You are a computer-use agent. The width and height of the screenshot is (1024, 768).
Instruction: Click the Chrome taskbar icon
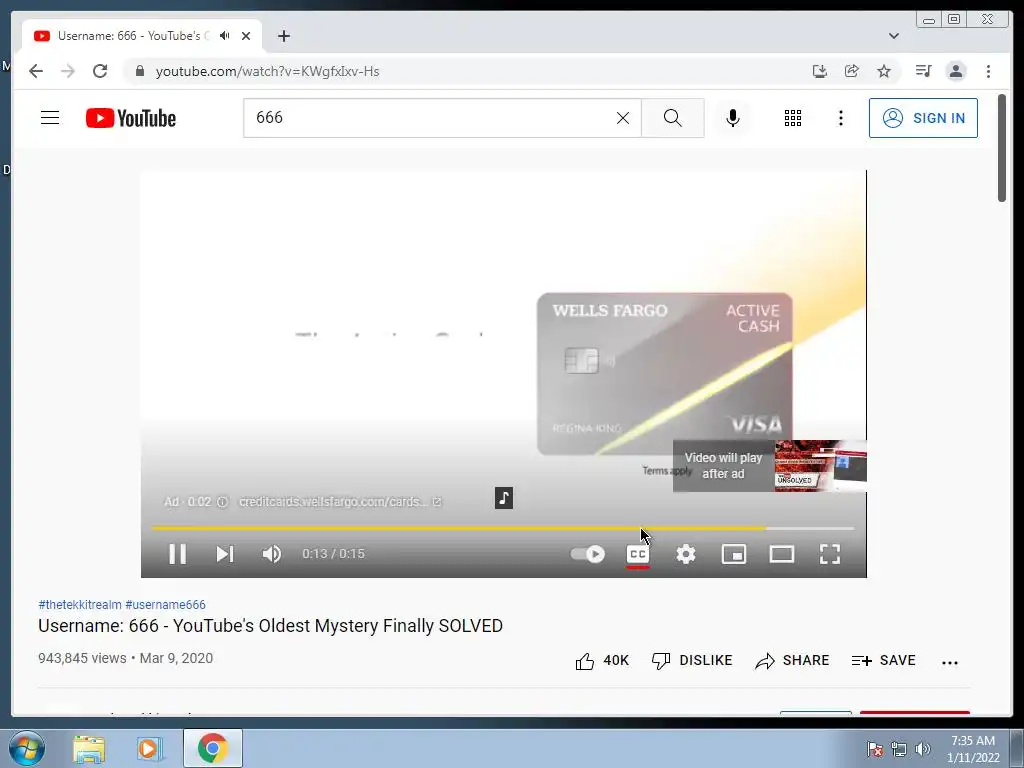(212, 748)
